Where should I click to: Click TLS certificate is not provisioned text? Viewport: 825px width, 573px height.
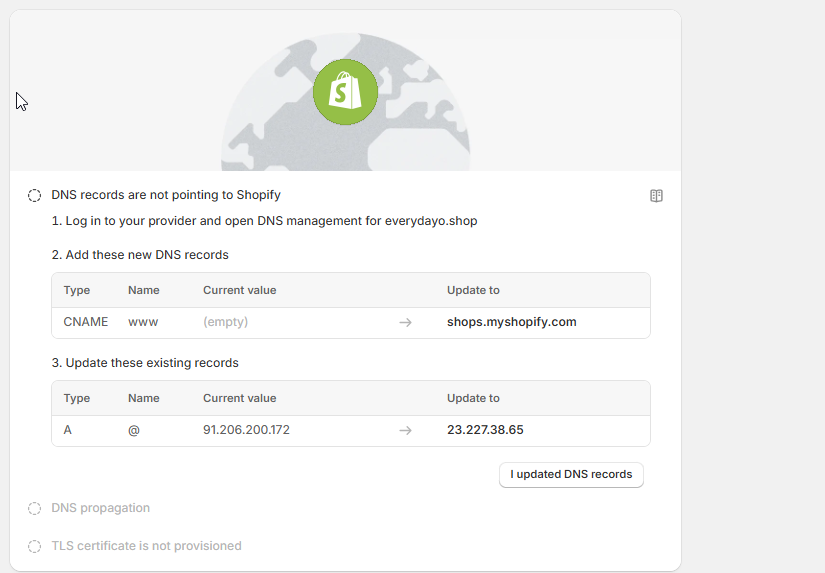(146, 546)
